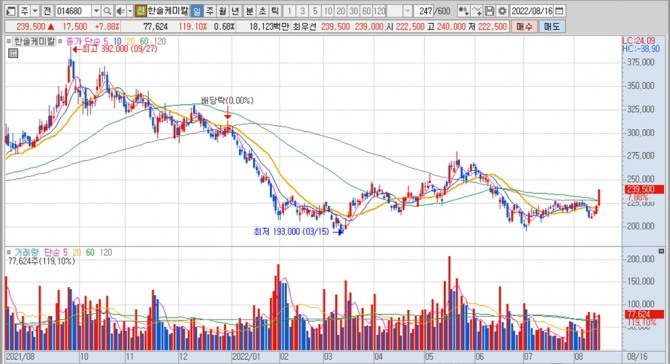Click the blue 매도 sell button
Viewport: 670px width, 364px height.
click(552, 26)
